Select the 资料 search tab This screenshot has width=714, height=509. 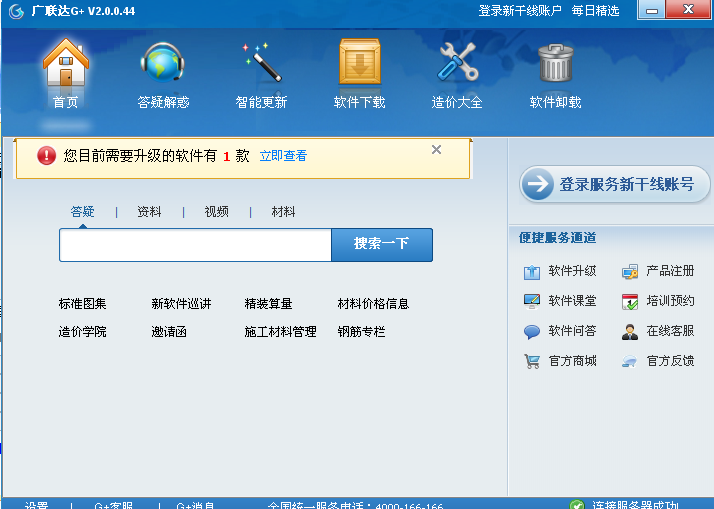(149, 212)
